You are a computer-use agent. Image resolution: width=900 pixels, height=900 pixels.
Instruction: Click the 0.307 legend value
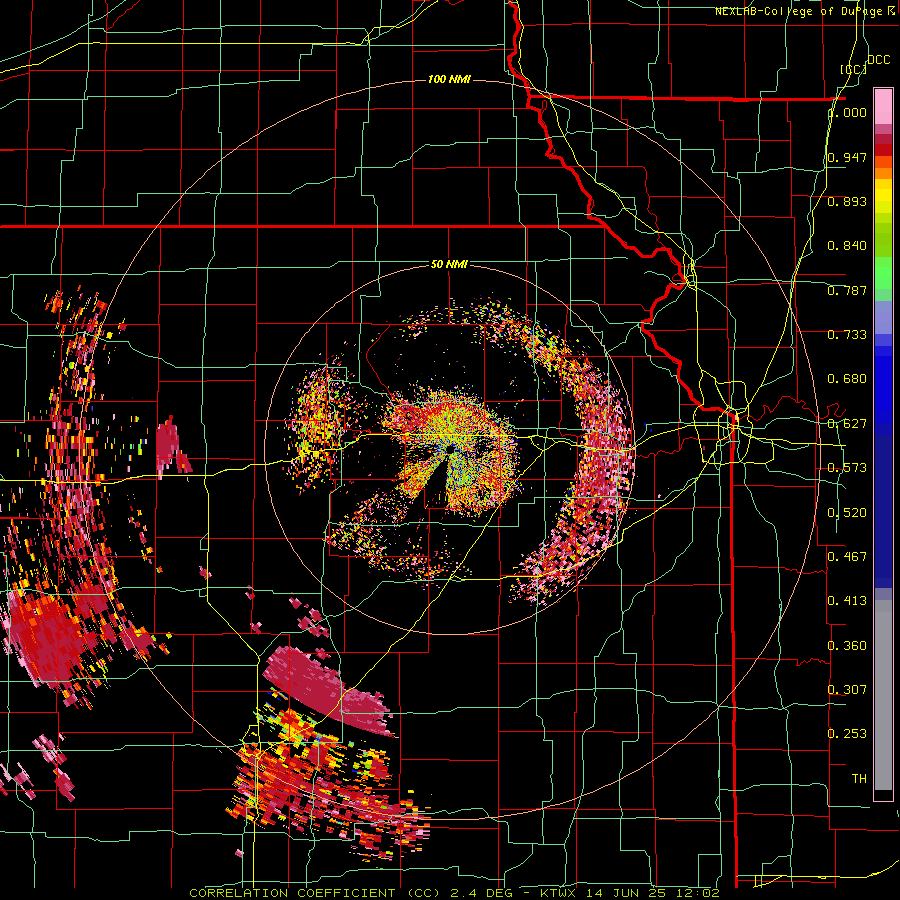(x=847, y=689)
